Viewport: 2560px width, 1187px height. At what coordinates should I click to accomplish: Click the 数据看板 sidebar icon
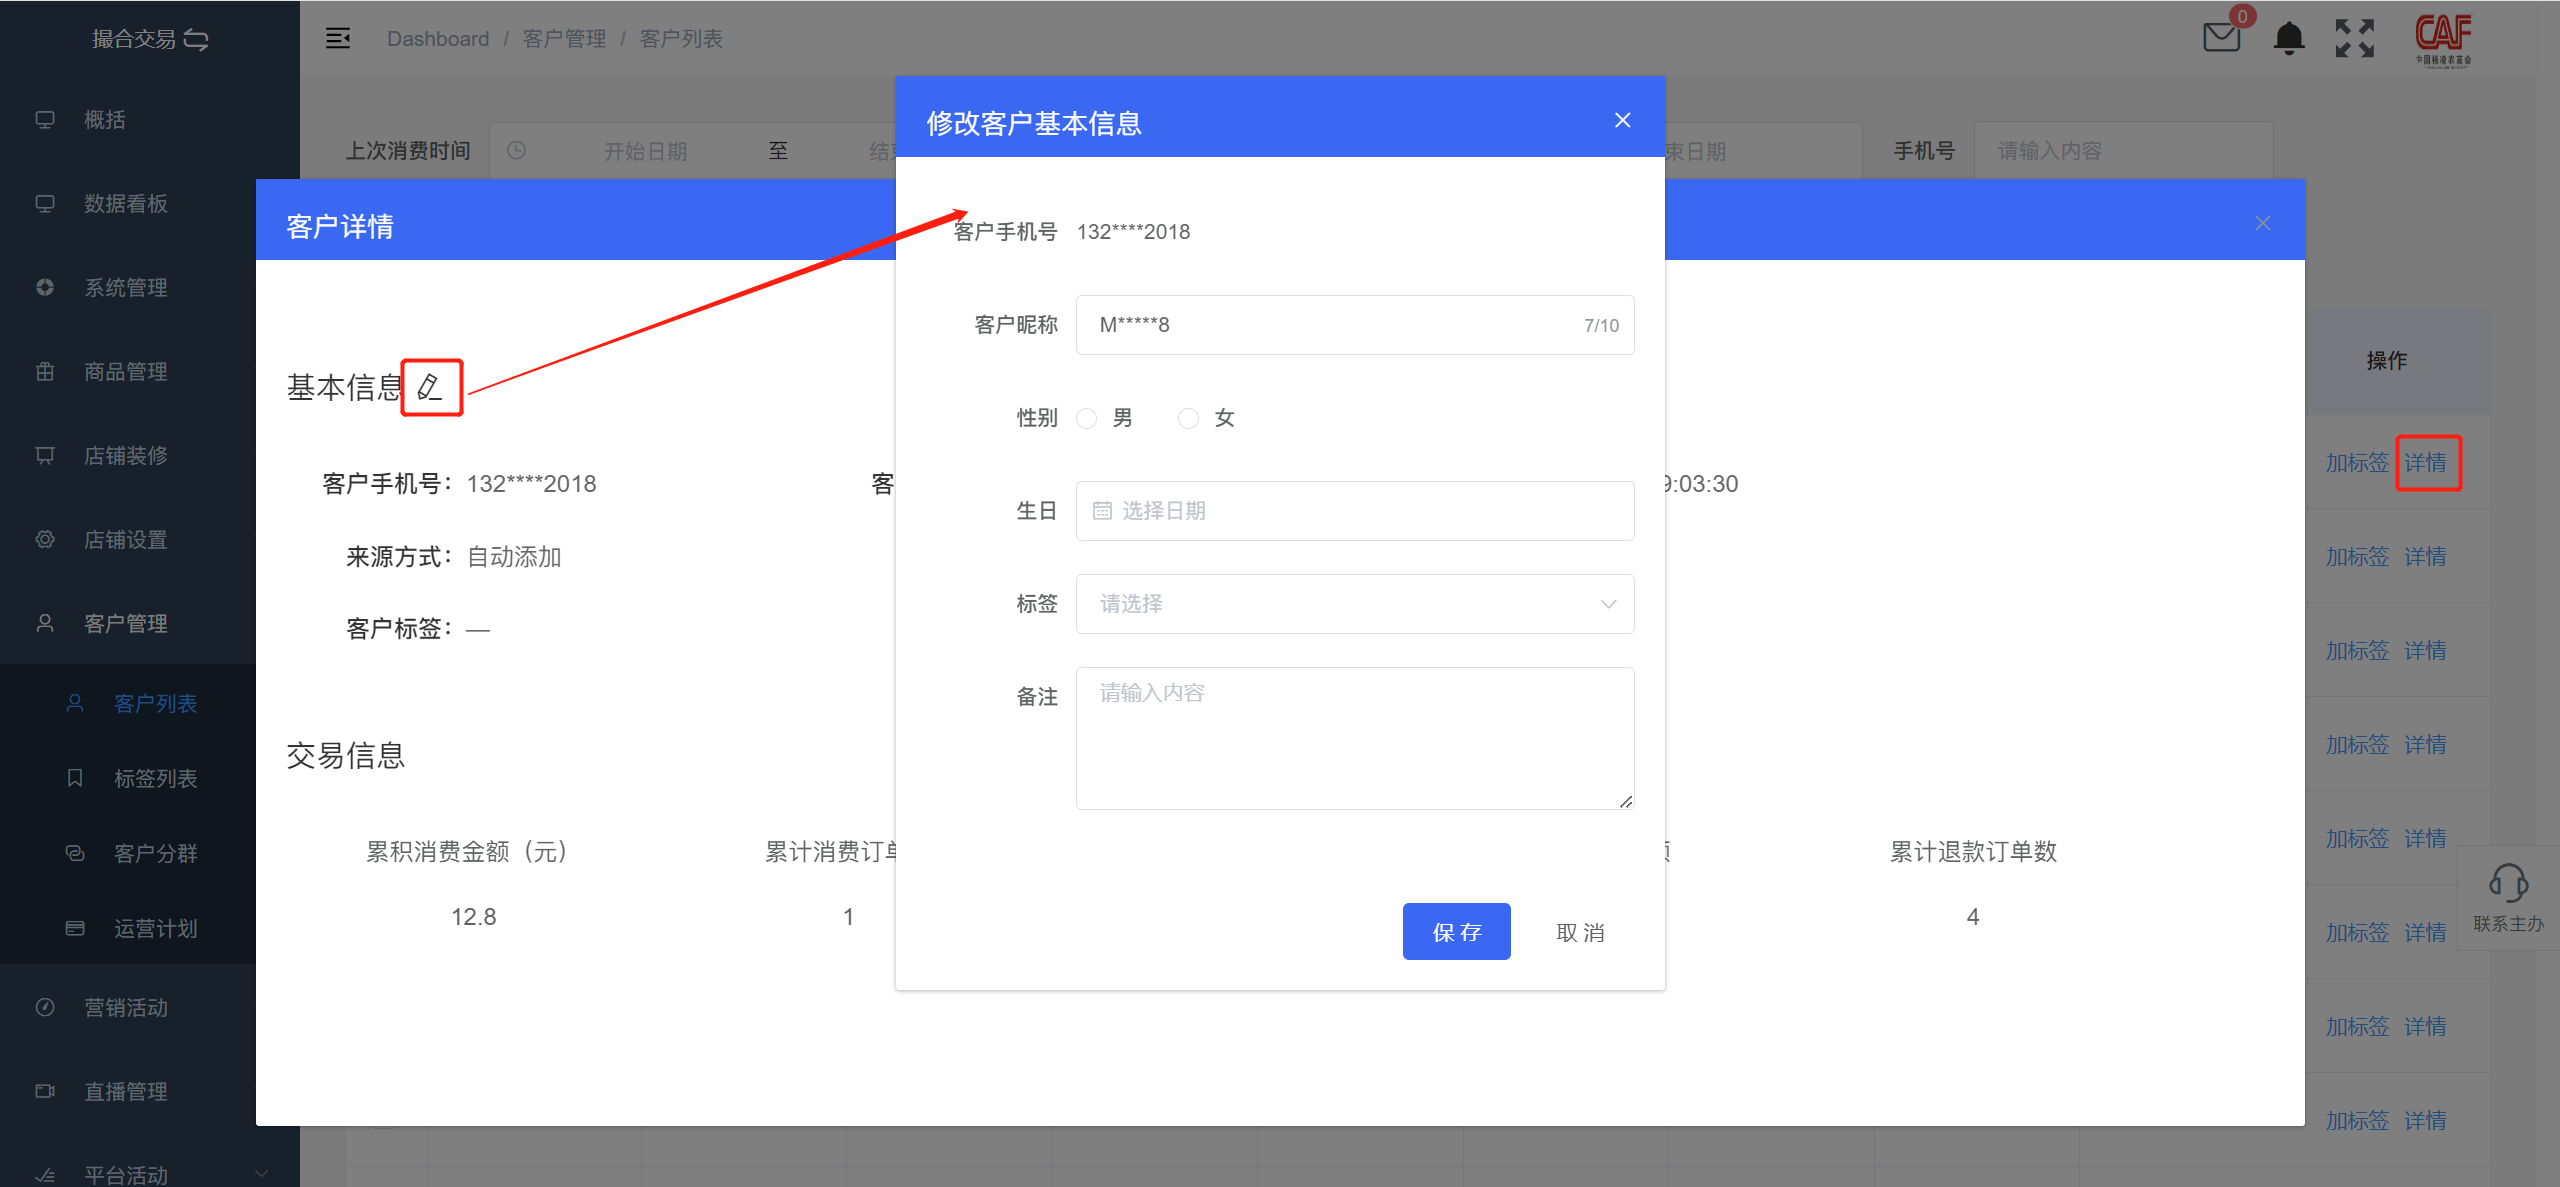click(x=45, y=204)
